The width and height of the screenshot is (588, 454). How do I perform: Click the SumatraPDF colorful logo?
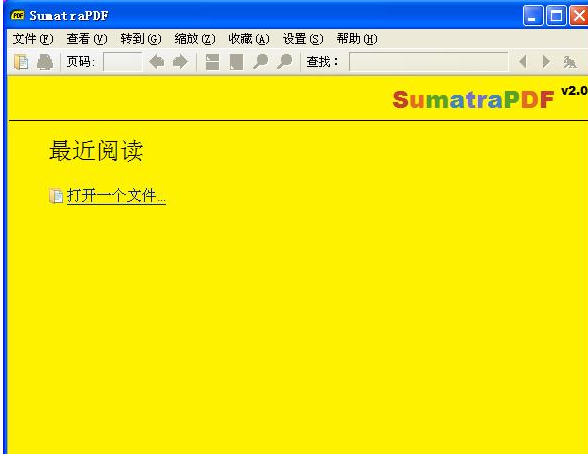(x=473, y=100)
